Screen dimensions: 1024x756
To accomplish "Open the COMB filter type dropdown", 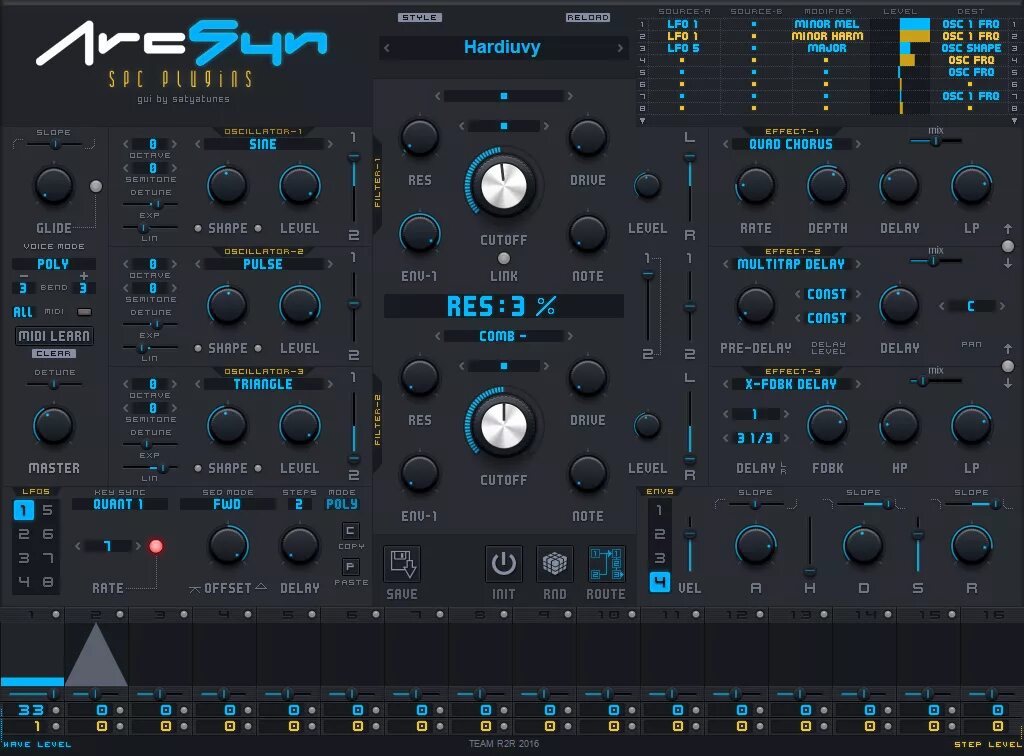I will [503, 335].
